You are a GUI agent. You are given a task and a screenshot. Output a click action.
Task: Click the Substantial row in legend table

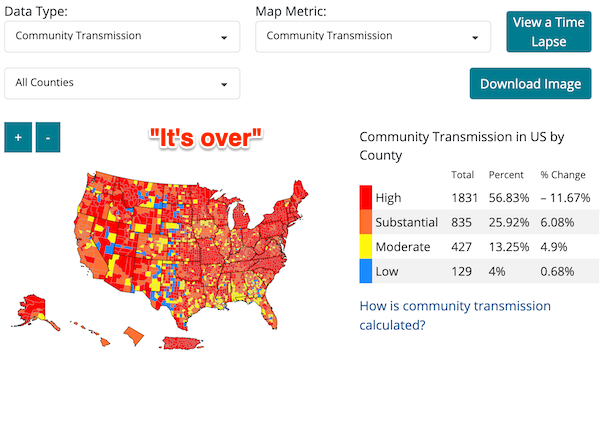point(479,222)
